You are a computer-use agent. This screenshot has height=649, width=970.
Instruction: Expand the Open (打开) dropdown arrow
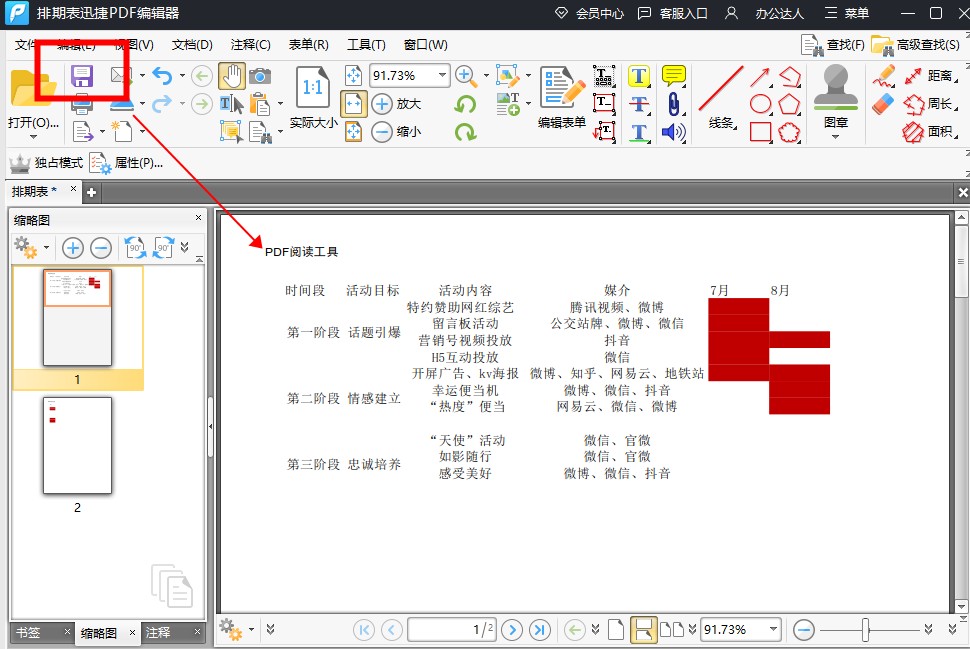[32, 137]
